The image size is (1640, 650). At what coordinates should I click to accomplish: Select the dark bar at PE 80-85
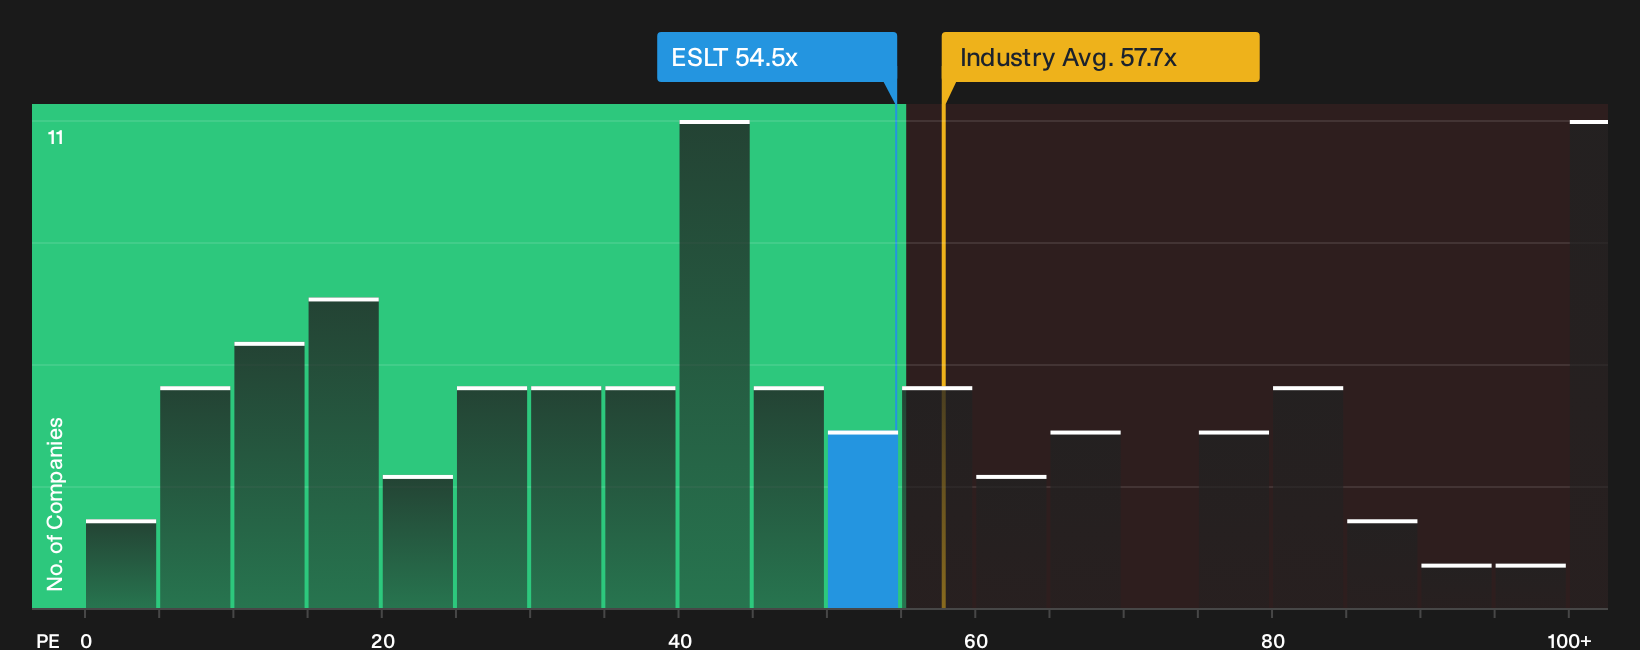point(1308,497)
